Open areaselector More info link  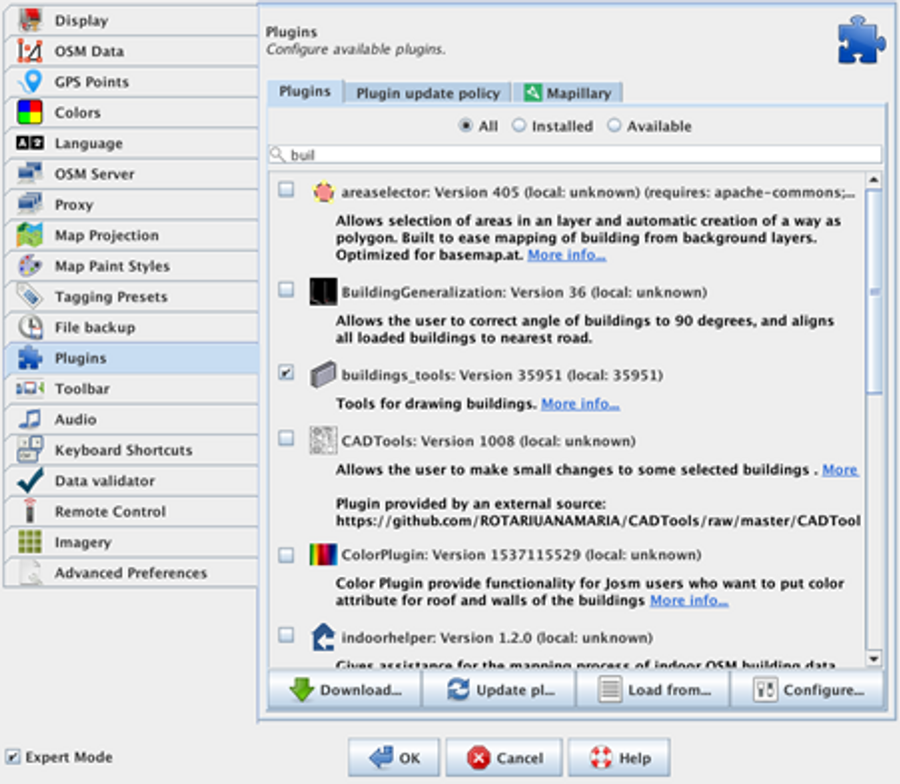(567, 255)
